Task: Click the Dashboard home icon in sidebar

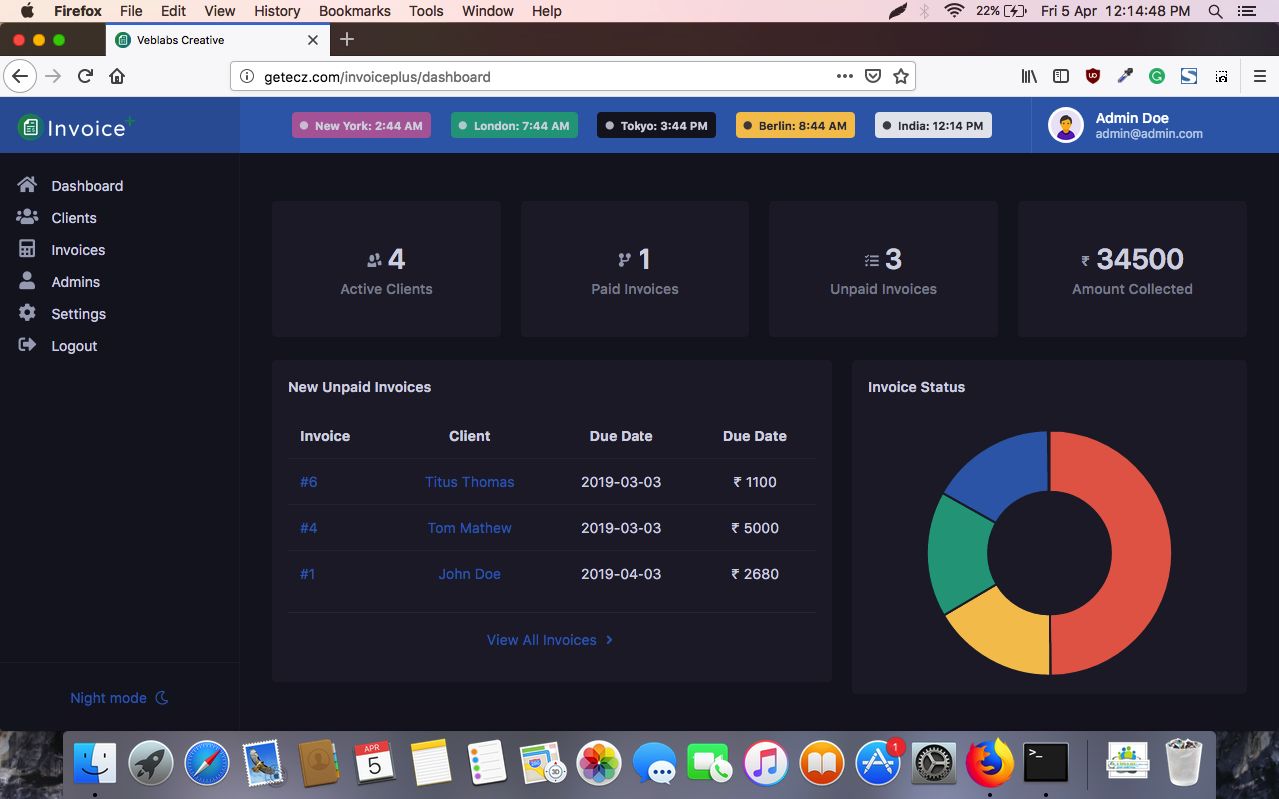Action: [x=27, y=185]
